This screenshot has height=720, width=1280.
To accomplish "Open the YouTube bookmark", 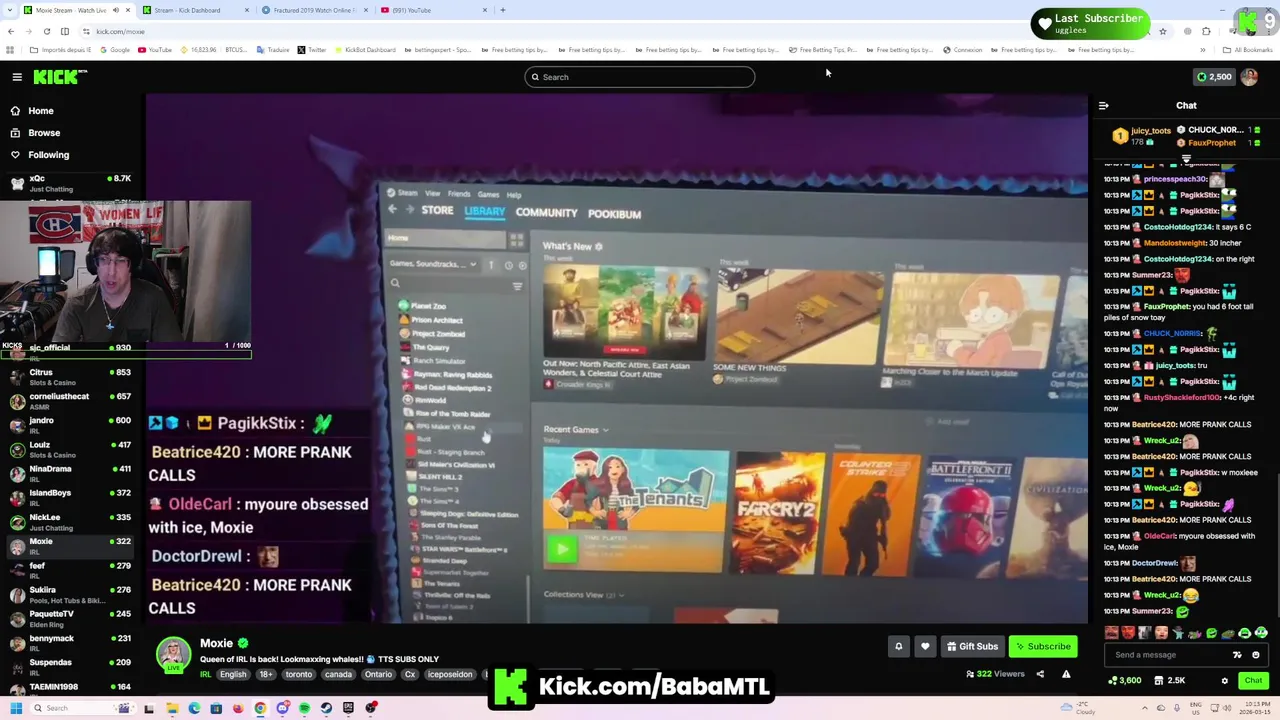I will (x=154, y=50).
